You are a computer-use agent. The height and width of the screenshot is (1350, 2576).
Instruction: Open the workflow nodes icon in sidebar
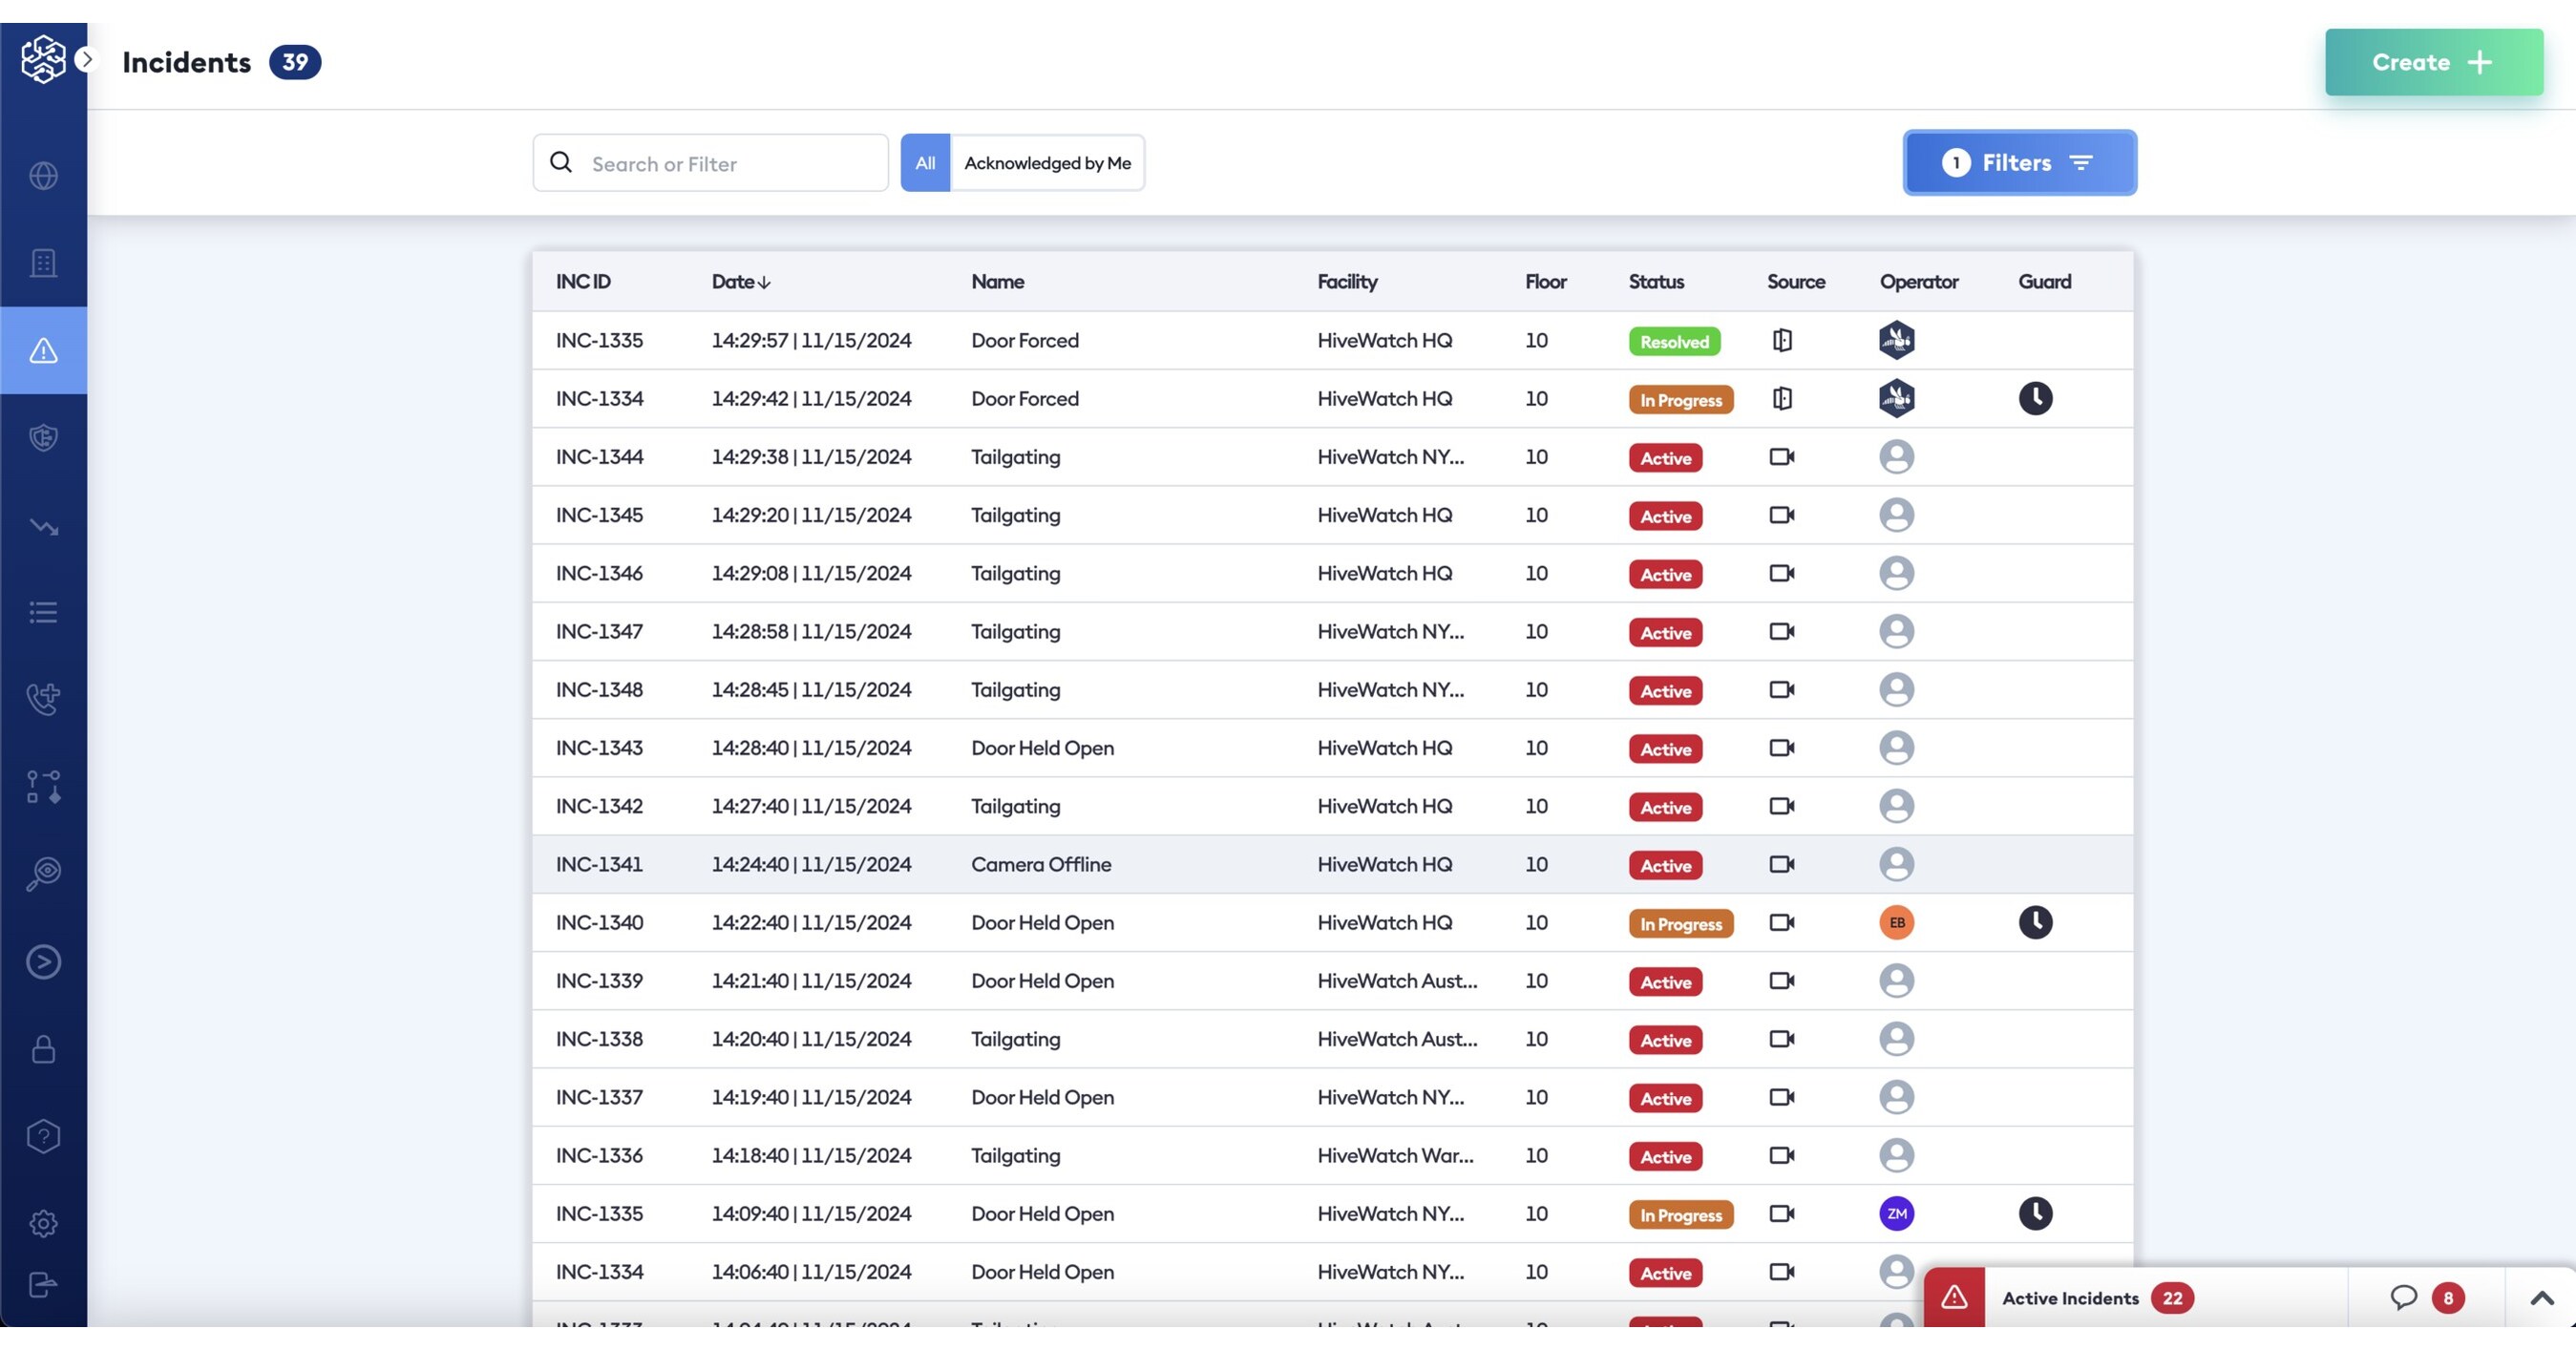point(44,787)
